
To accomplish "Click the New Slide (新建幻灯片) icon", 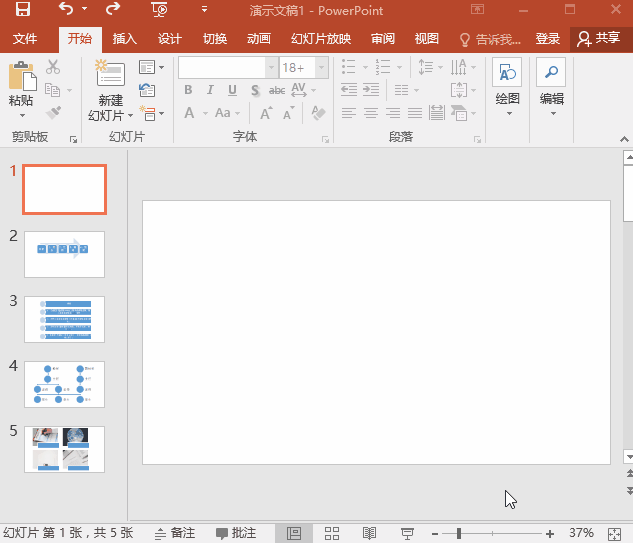I will 110,75.
